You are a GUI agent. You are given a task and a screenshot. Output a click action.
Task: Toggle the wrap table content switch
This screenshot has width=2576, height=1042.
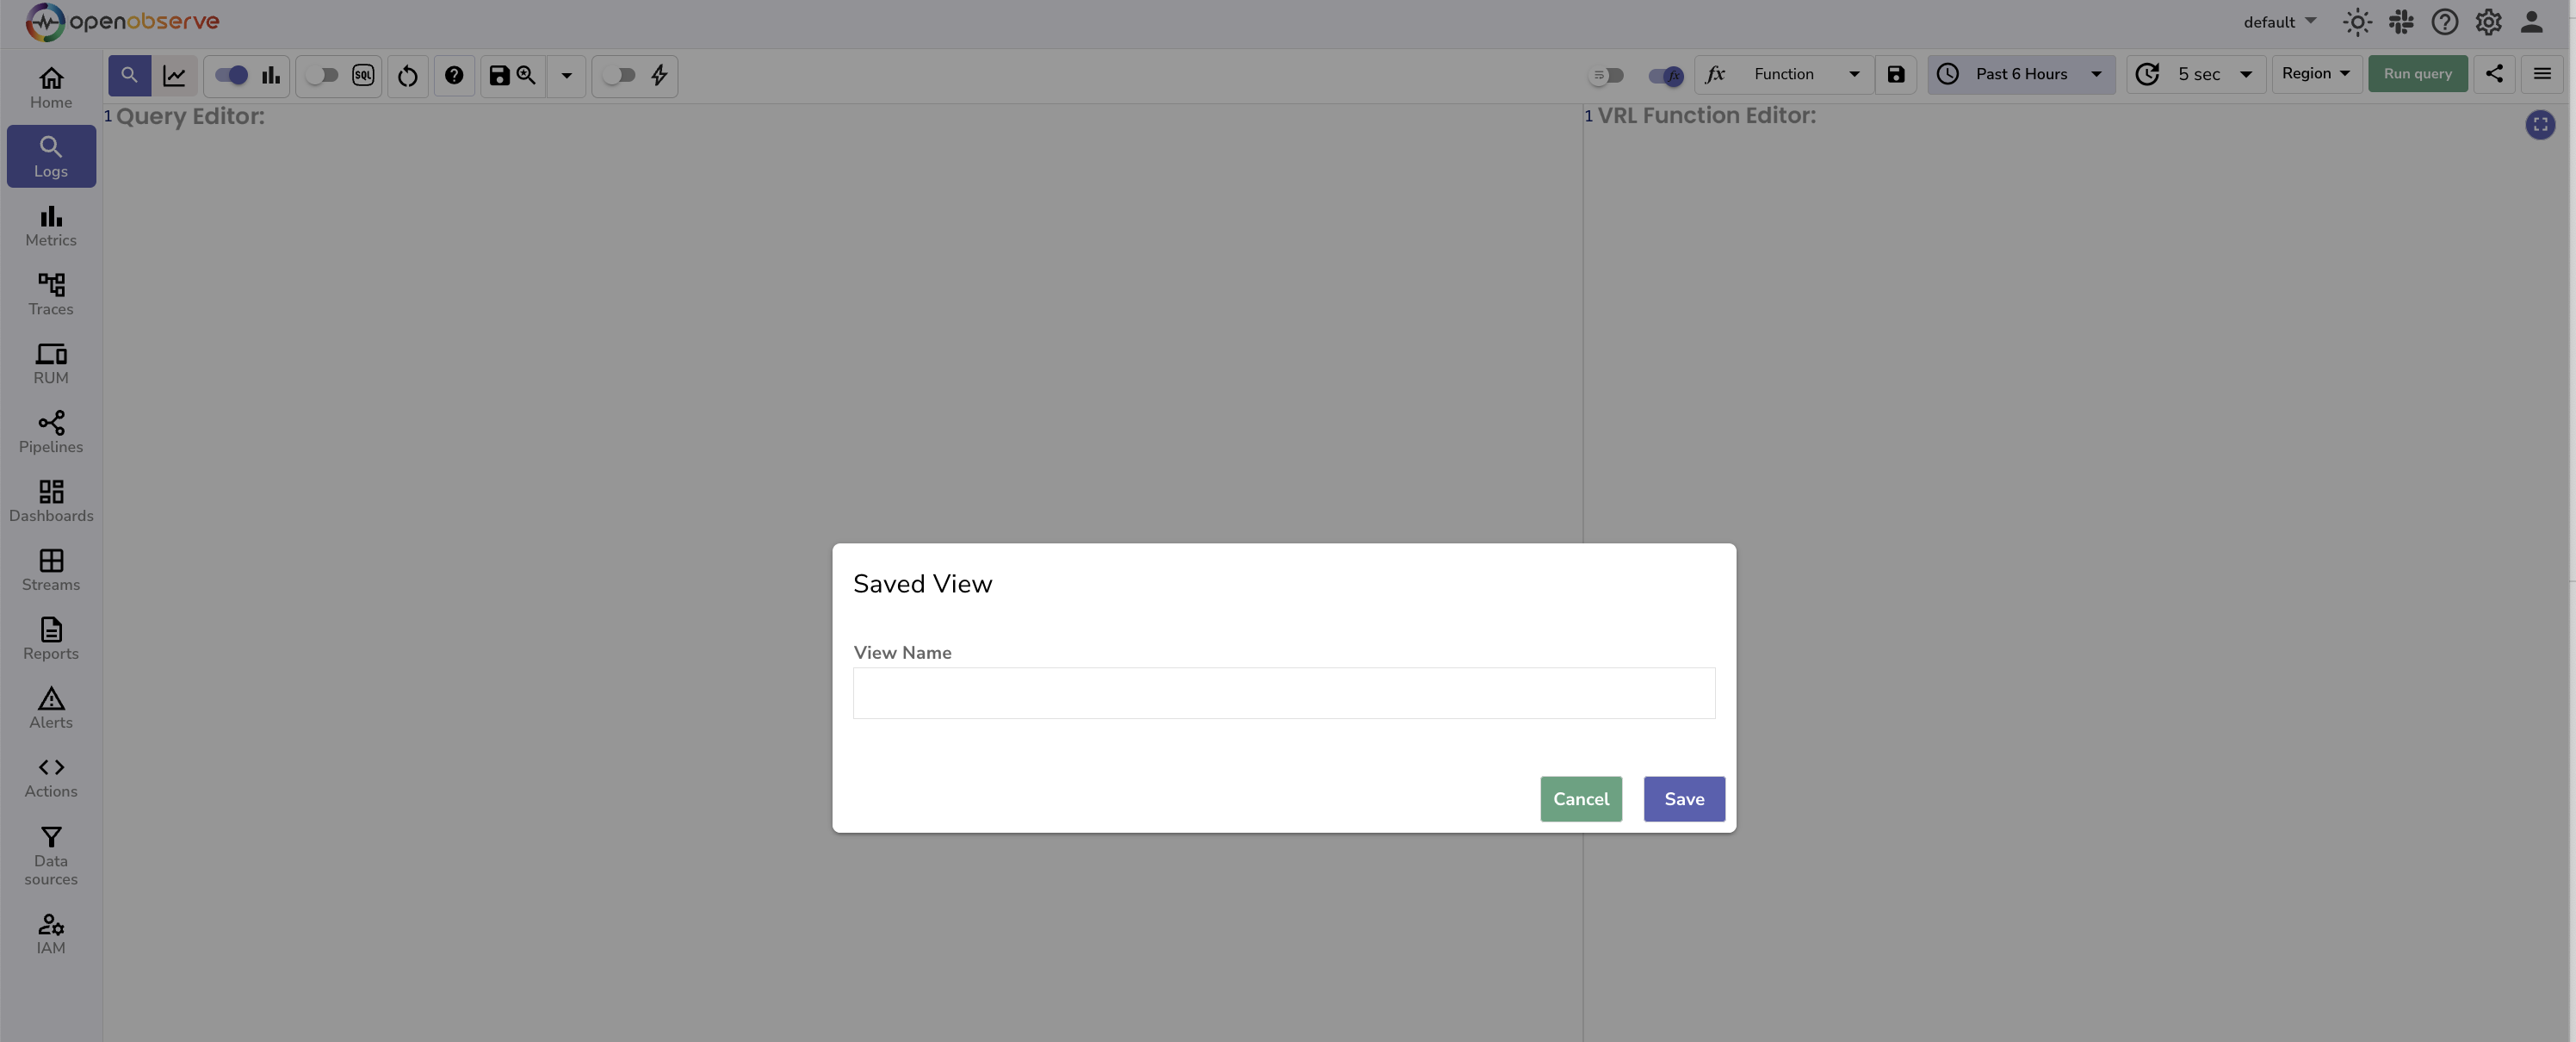click(x=1607, y=75)
